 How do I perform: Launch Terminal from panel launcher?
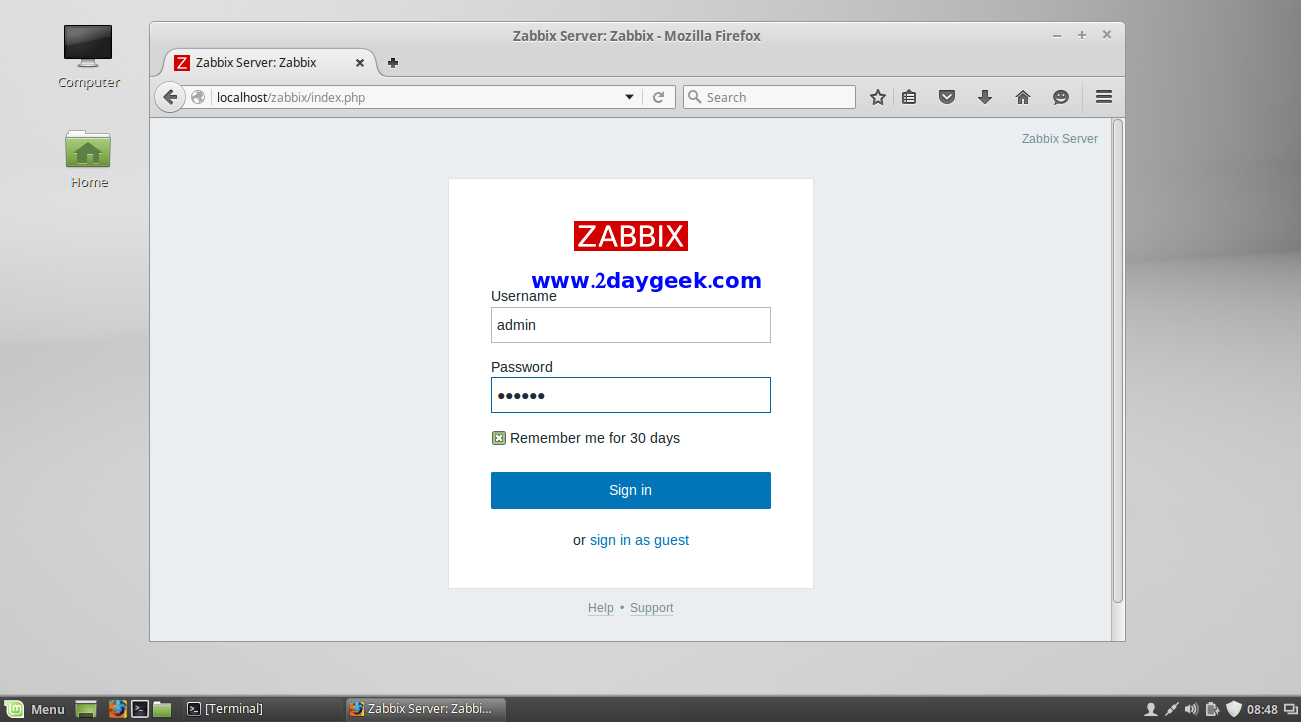(x=140, y=709)
